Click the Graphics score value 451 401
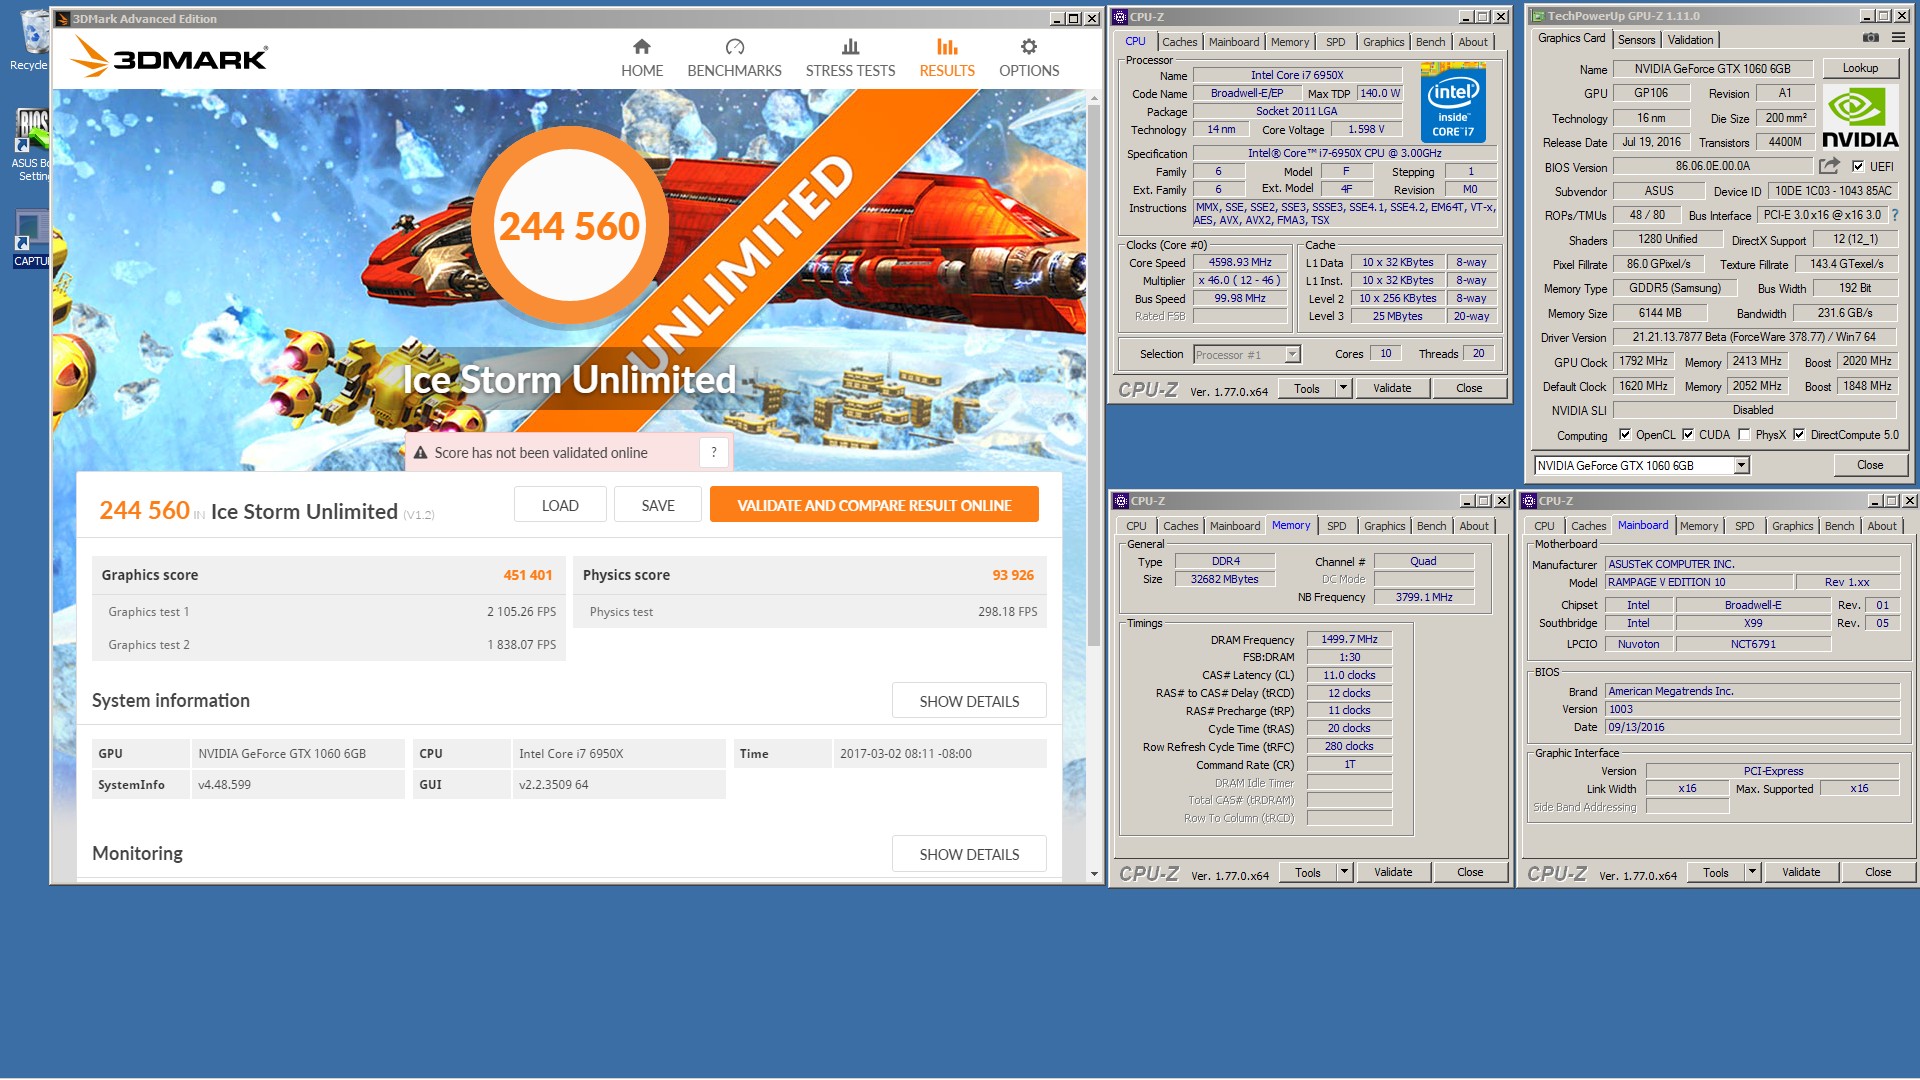1920x1080 pixels. [x=527, y=575]
